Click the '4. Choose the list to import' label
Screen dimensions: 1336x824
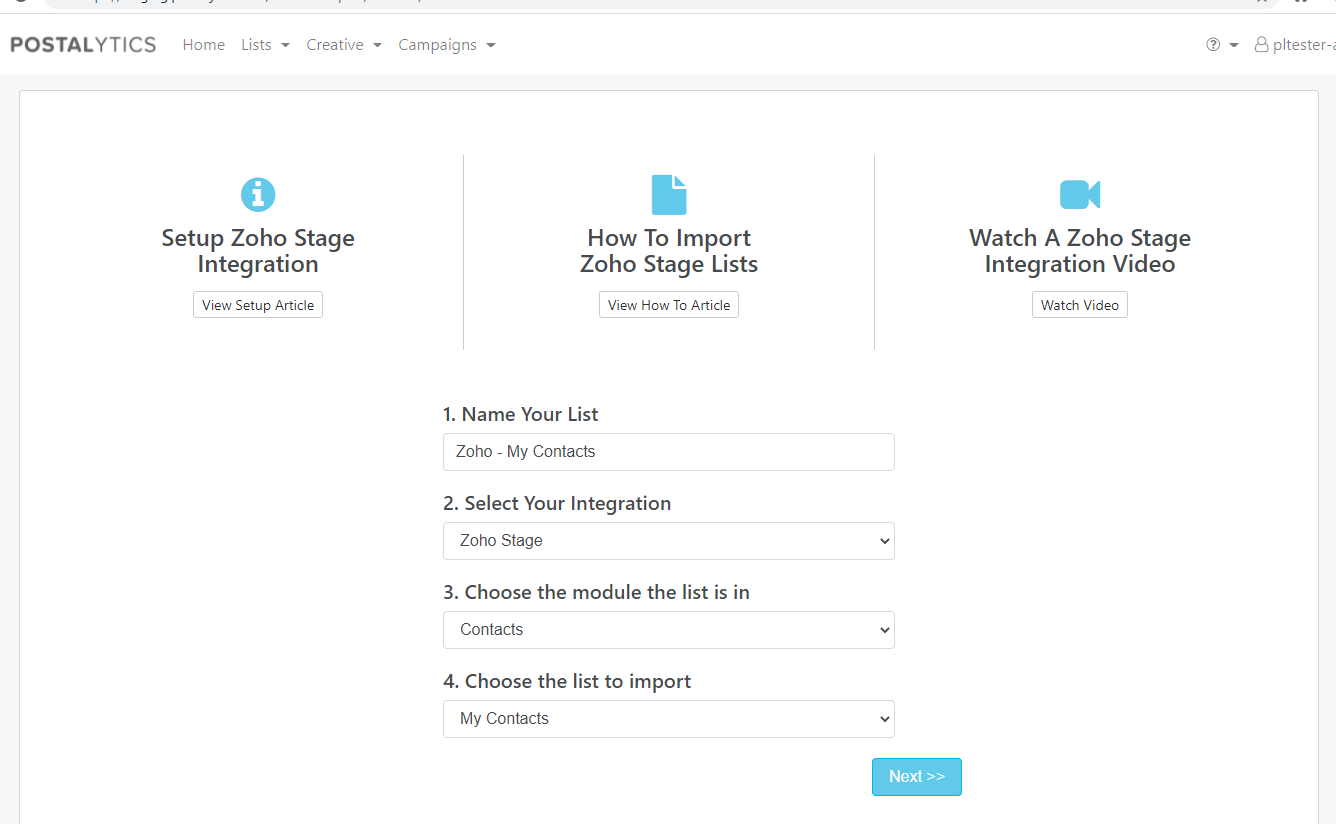pyautogui.click(x=567, y=681)
